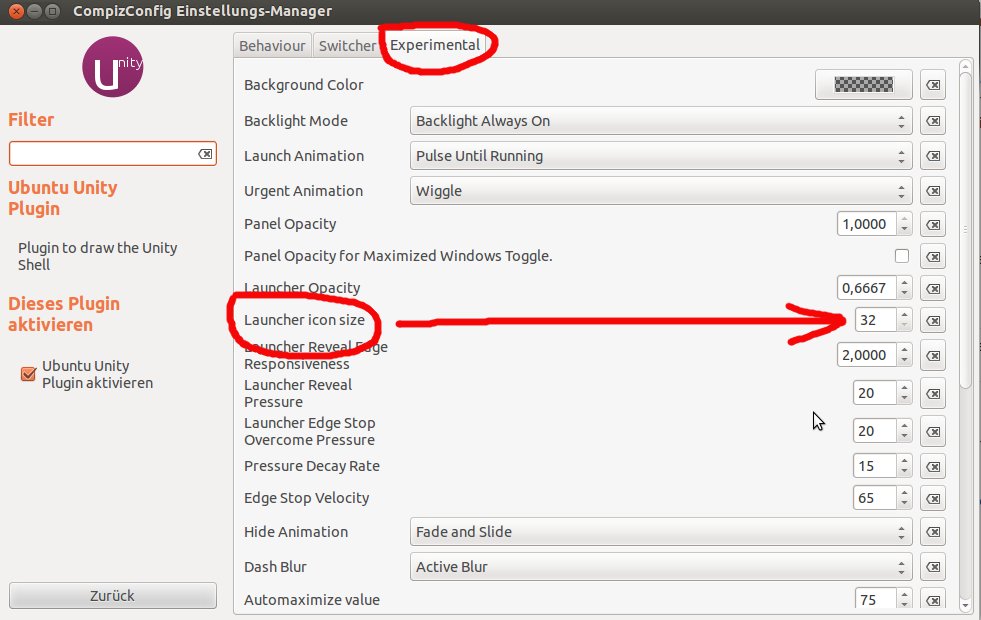Open the Backlight Mode dropdown

[x=661, y=121]
